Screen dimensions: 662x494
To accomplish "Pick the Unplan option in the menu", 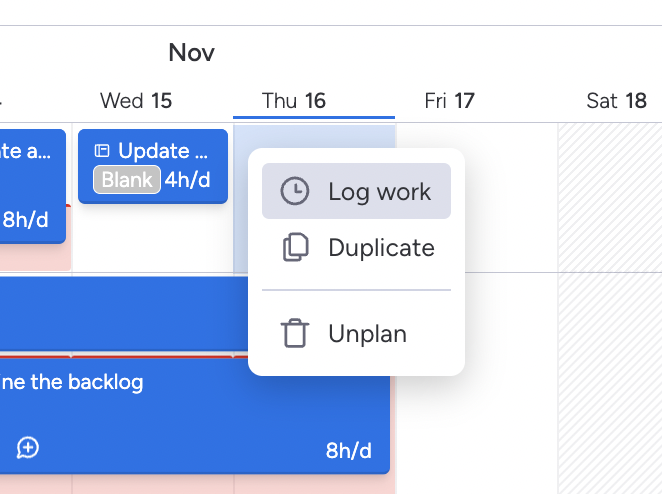I will 367,333.
